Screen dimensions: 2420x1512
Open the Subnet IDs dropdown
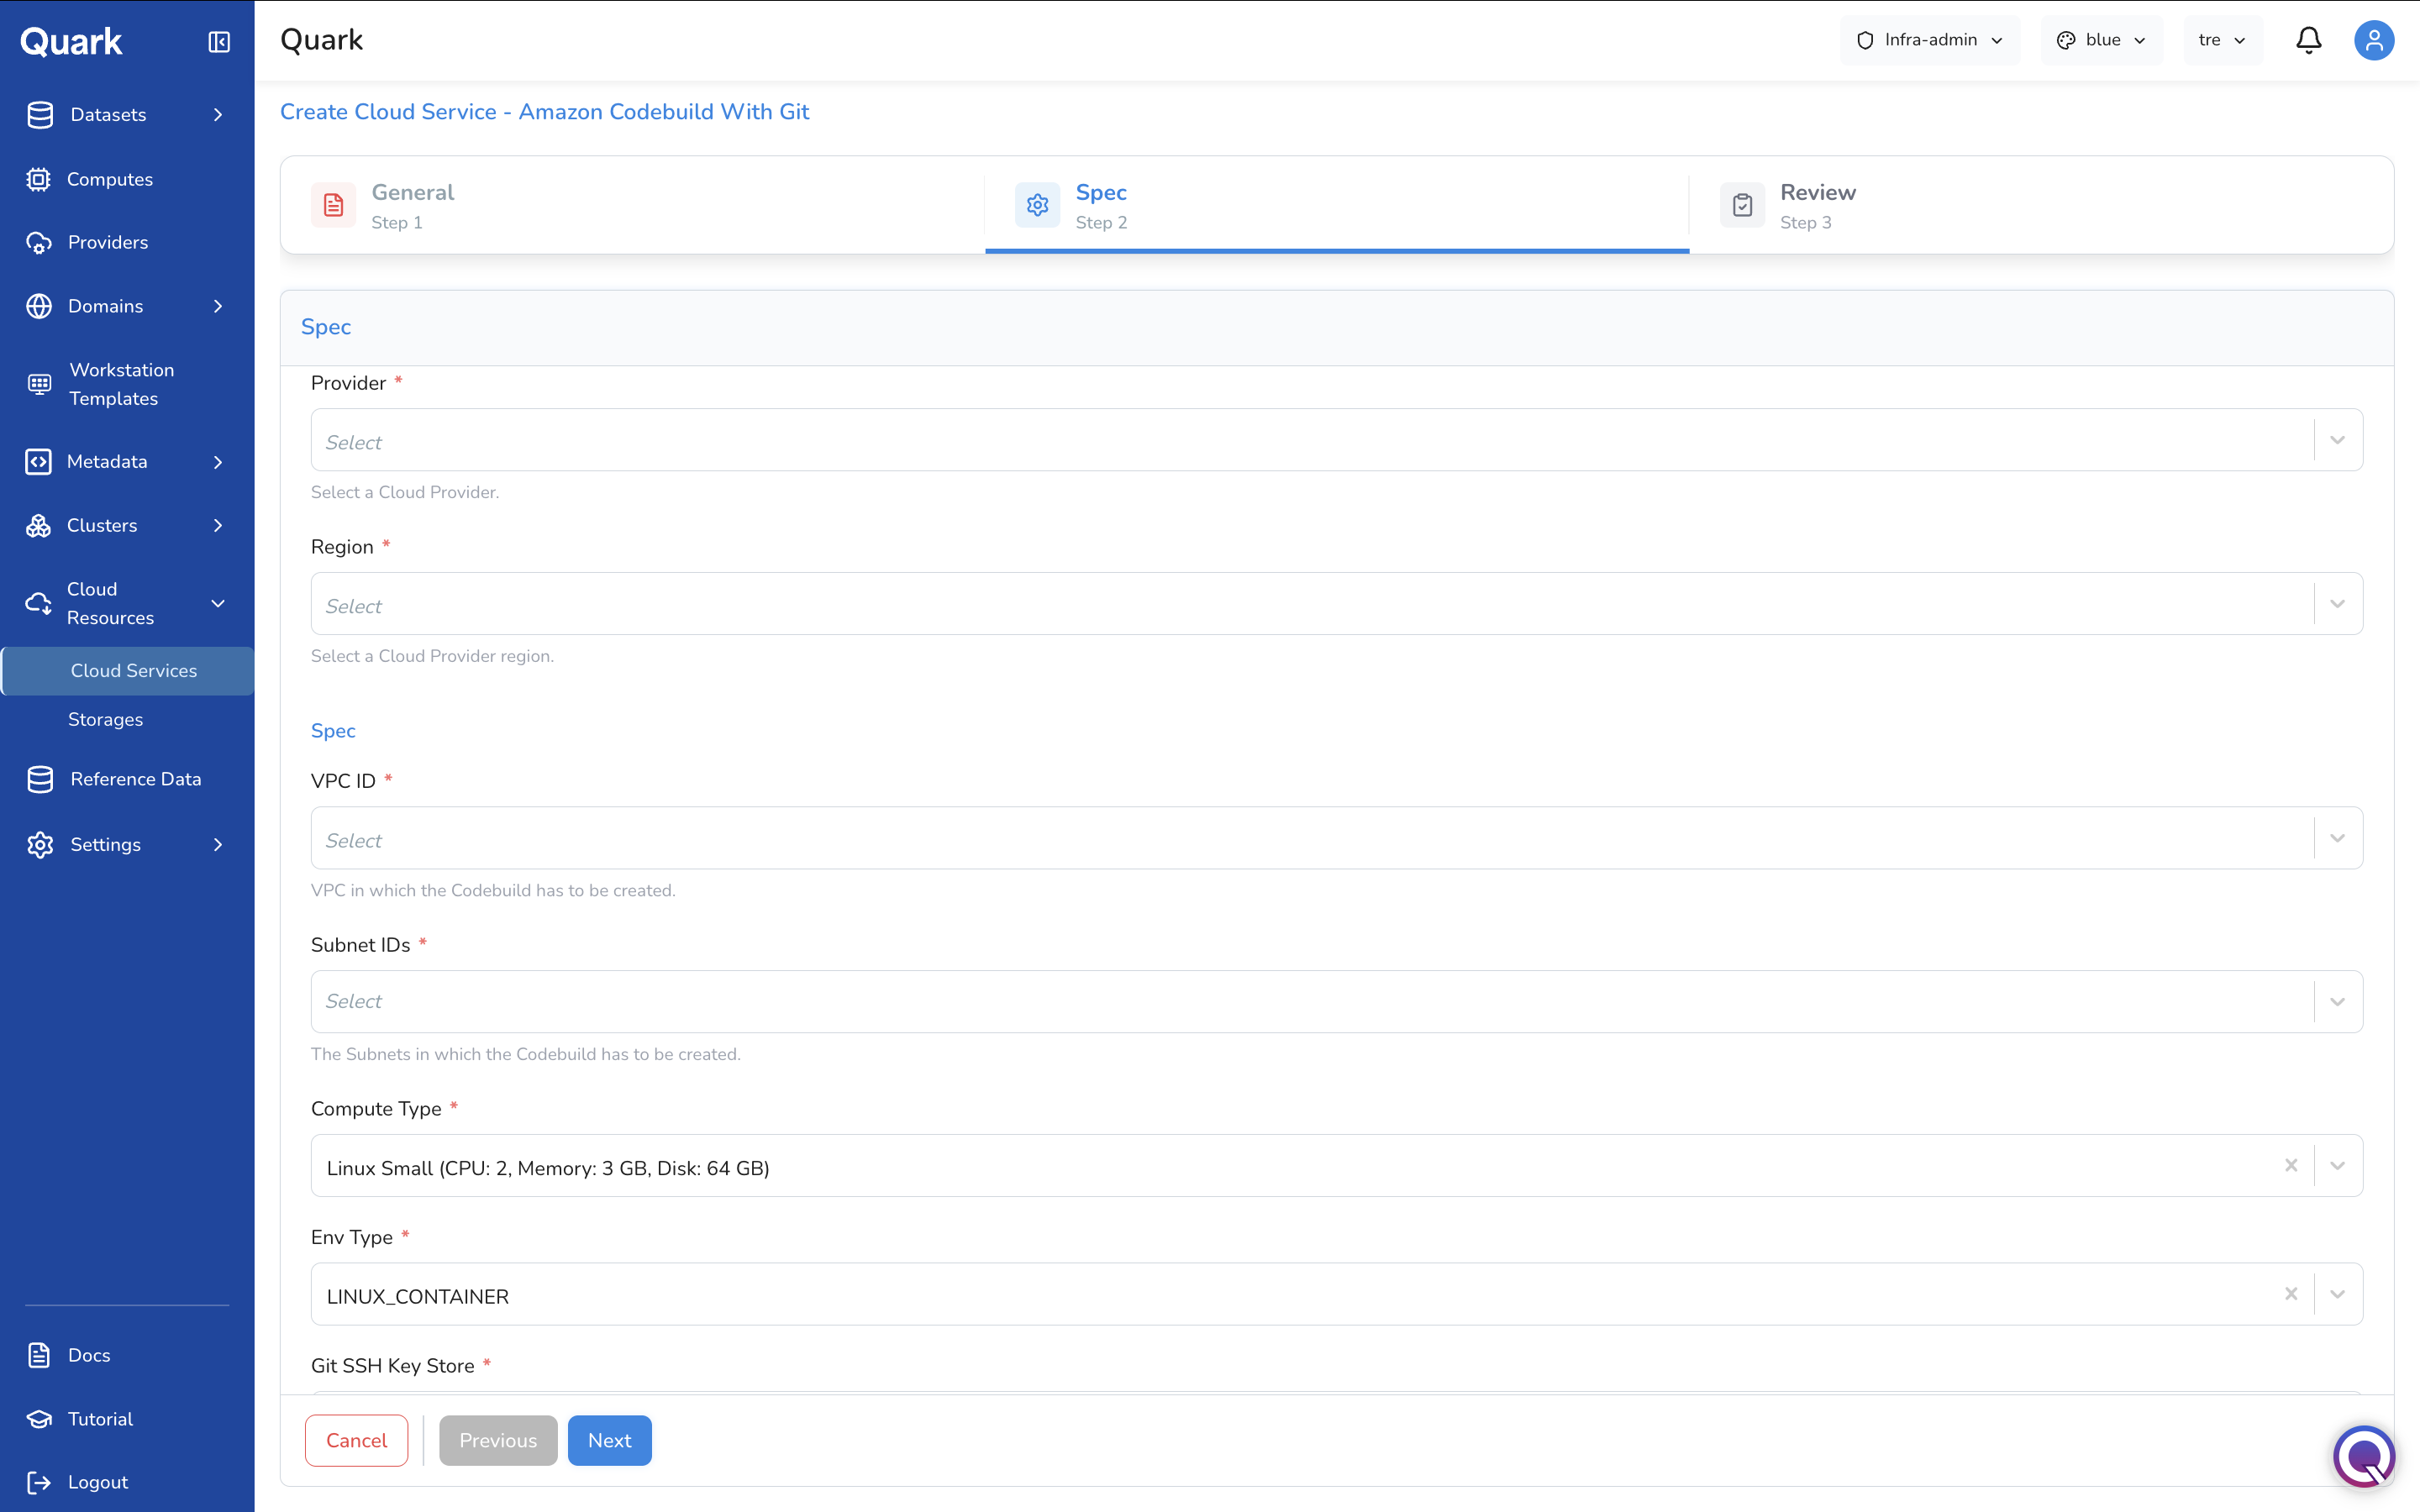[x=1337, y=1002]
